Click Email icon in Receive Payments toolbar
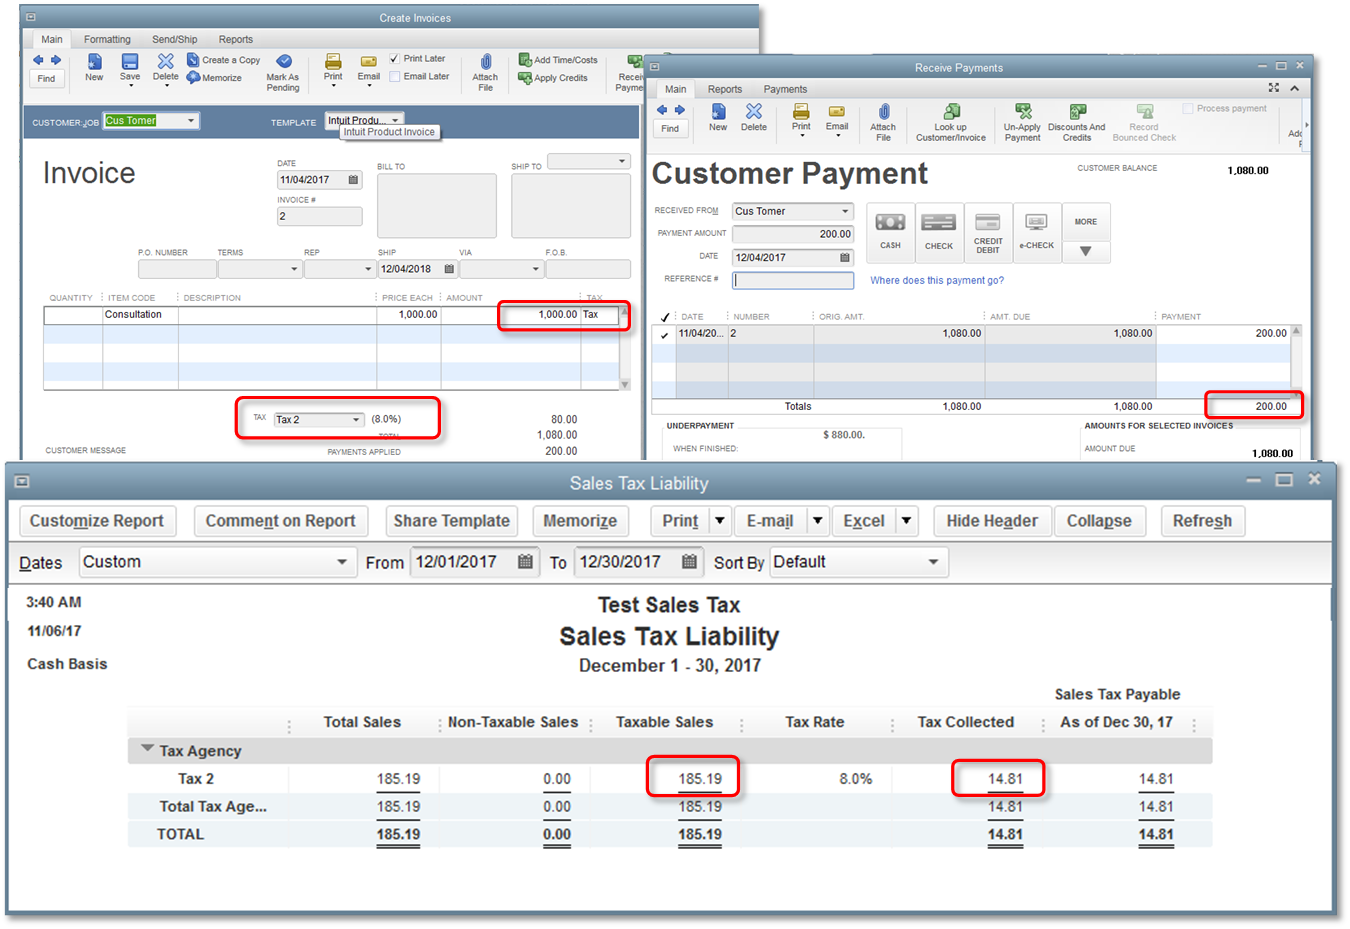Screen dimensions: 1350x929 tap(837, 111)
